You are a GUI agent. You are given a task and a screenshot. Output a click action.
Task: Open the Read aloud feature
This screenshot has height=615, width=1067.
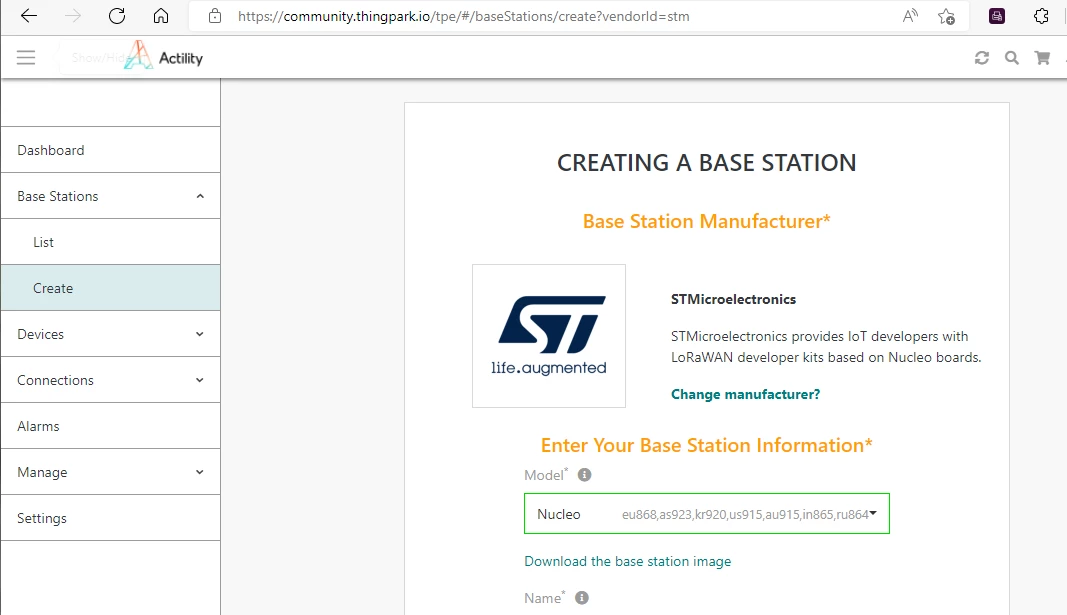[910, 16]
